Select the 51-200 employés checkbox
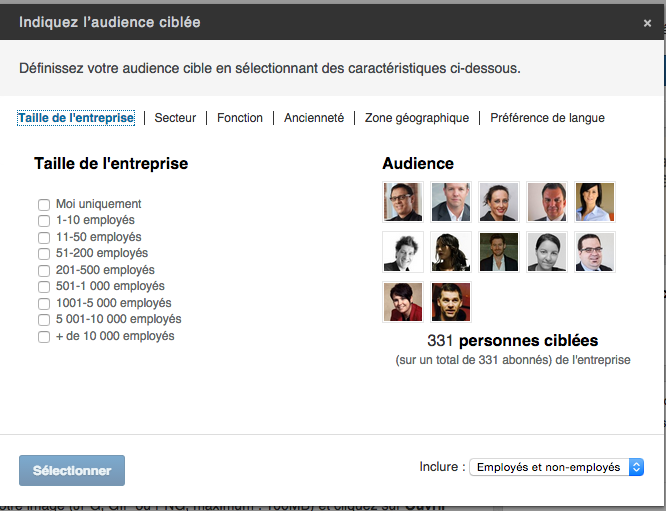The image size is (666, 511). coord(44,254)
